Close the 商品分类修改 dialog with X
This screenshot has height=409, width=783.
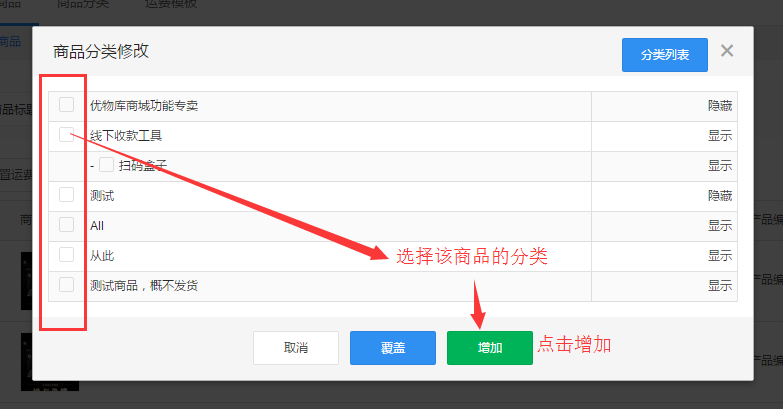(727, 51)
